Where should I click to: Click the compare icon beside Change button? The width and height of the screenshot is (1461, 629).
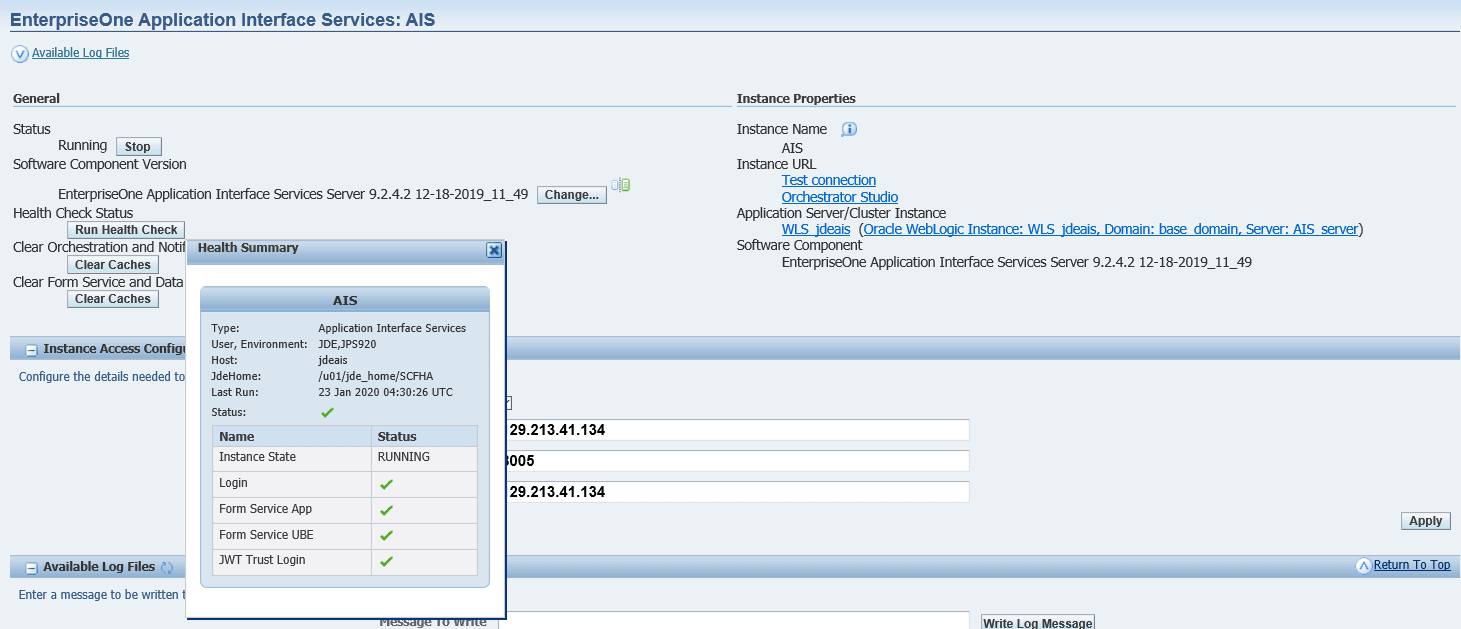click(621, 185)
